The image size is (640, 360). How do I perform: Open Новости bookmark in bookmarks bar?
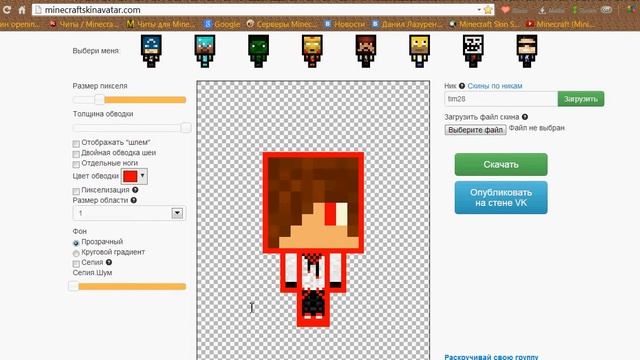pyautogui.click(x=344, y=24)
